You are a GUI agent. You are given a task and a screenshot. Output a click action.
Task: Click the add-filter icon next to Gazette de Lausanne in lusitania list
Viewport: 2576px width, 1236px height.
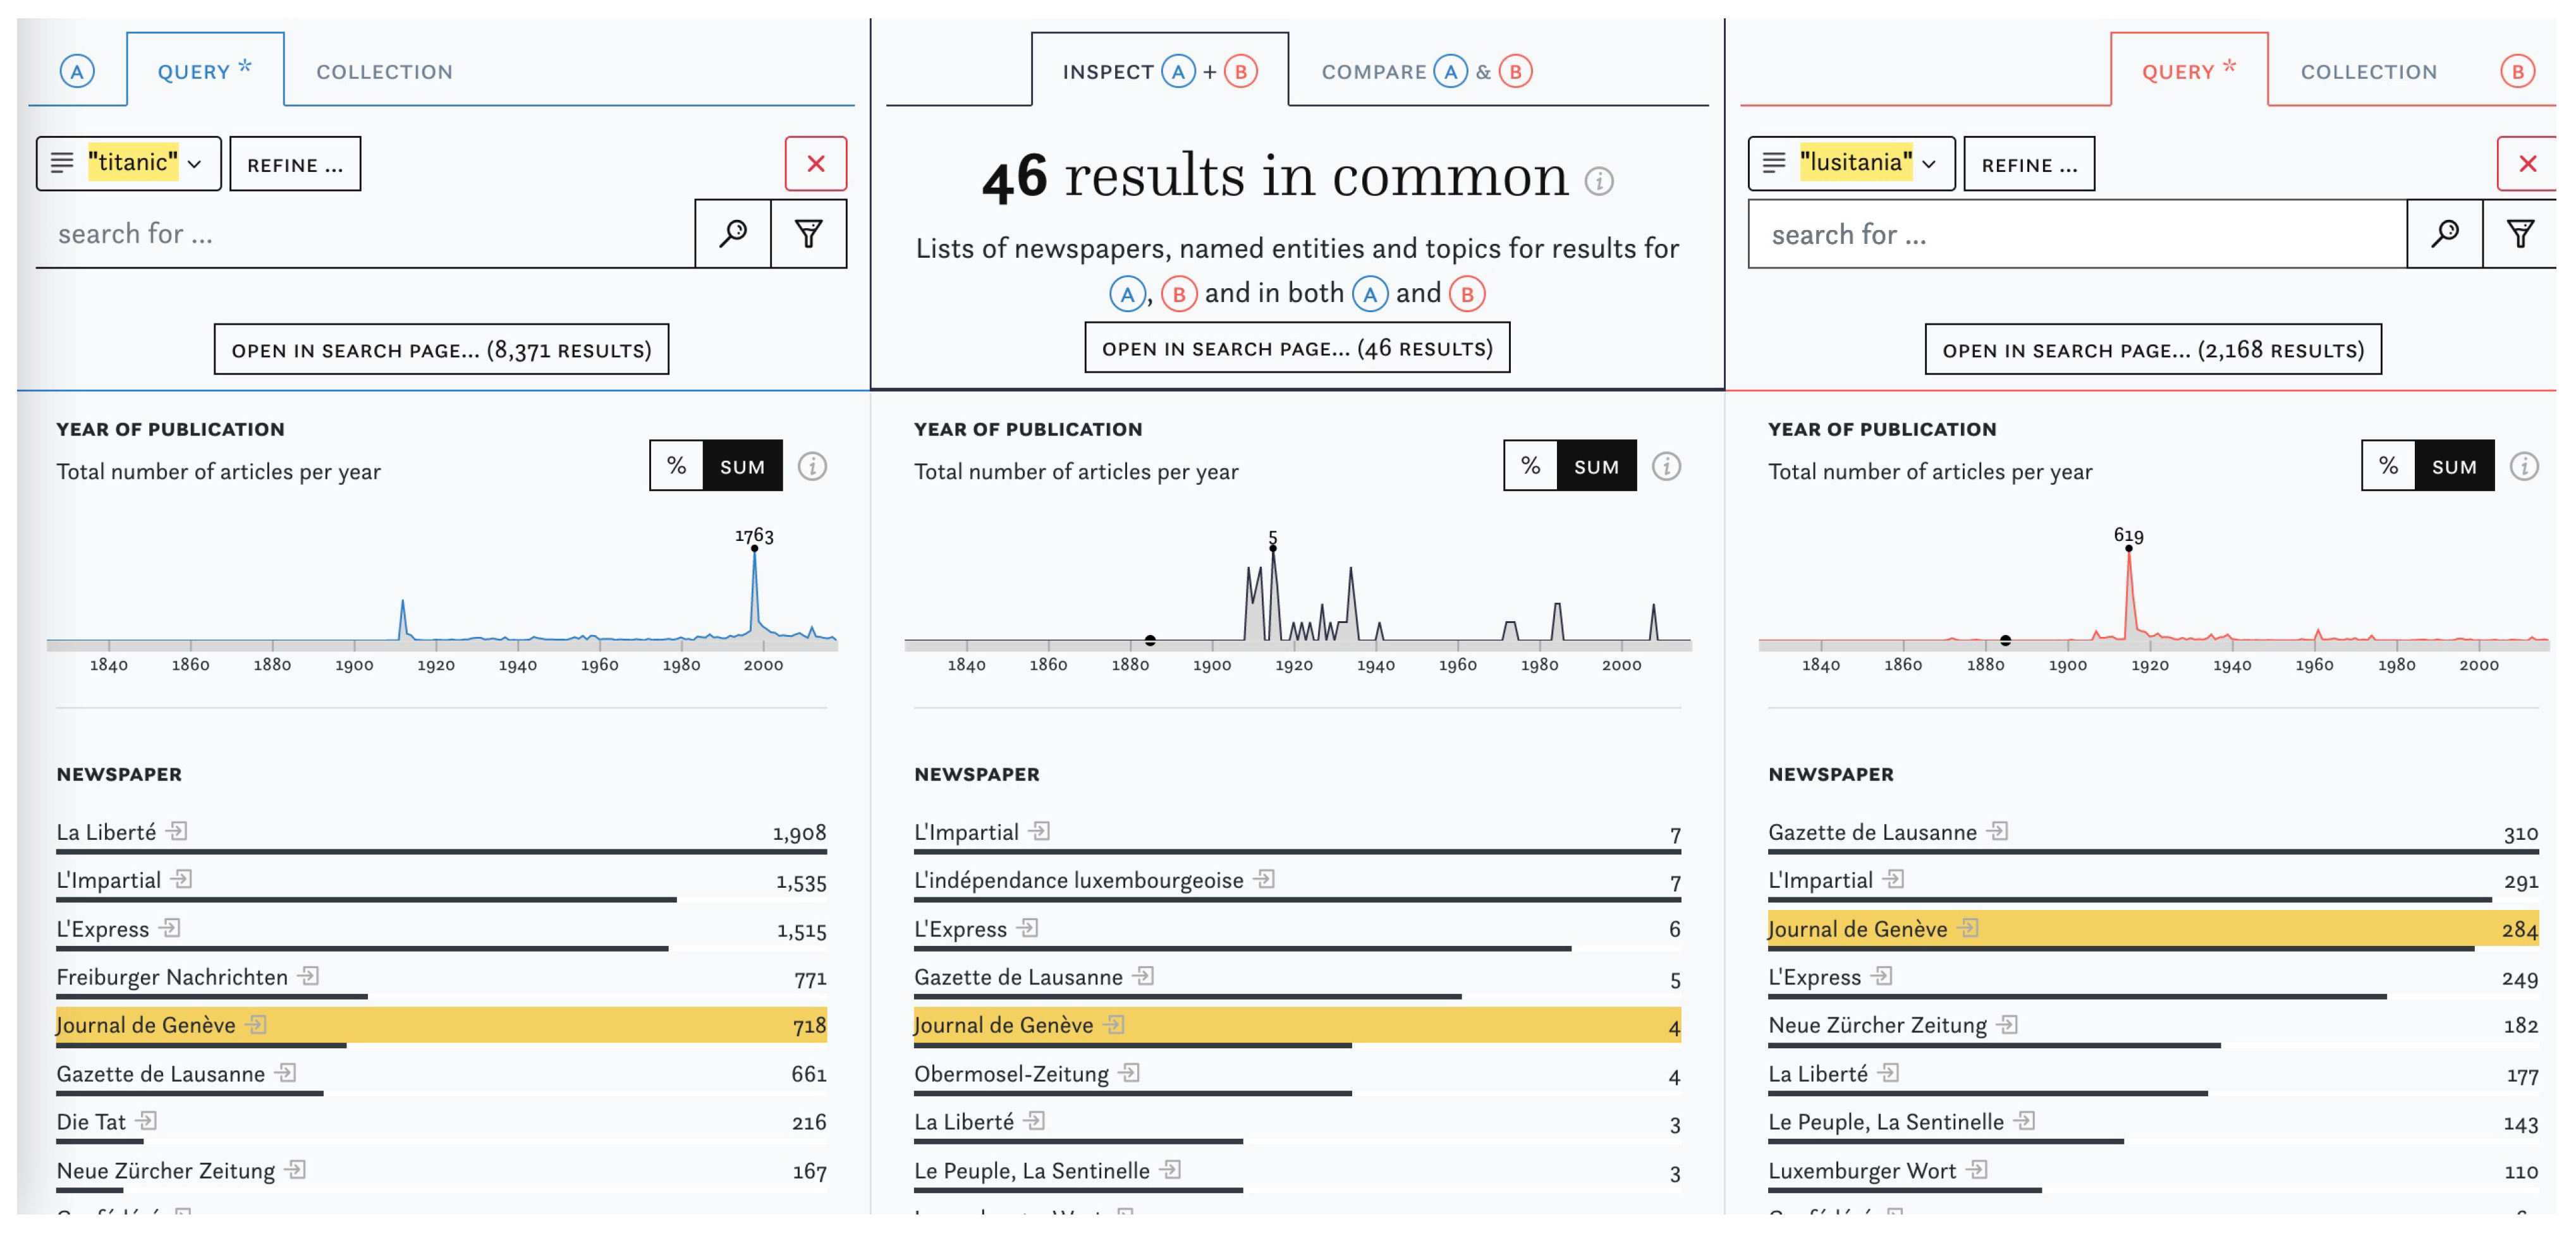(1997, 831)
